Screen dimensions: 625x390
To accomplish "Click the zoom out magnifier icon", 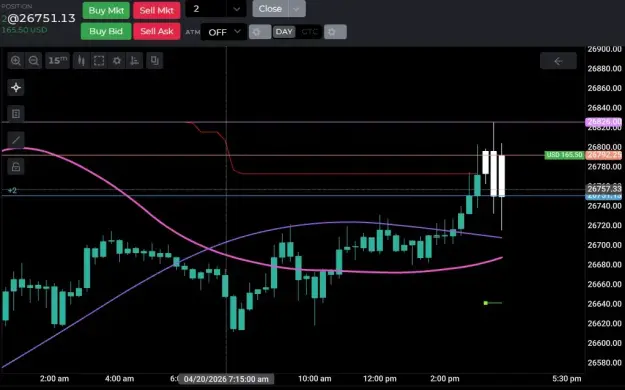I will [34, 61].
